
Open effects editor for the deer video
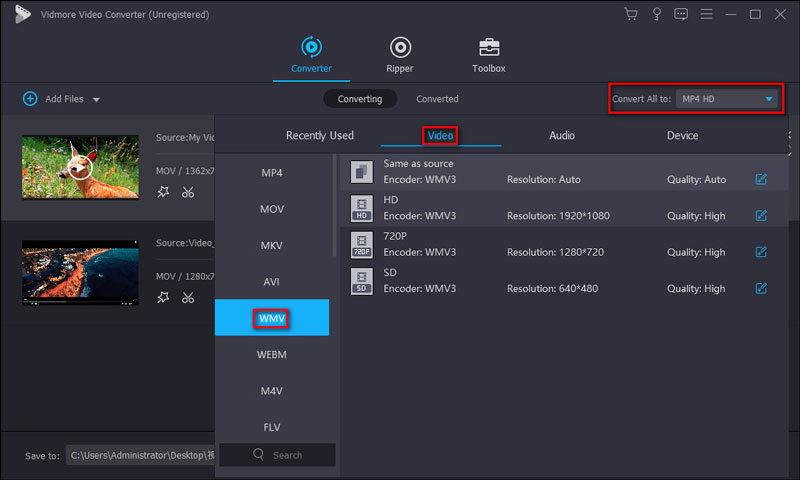coord(163,192)
